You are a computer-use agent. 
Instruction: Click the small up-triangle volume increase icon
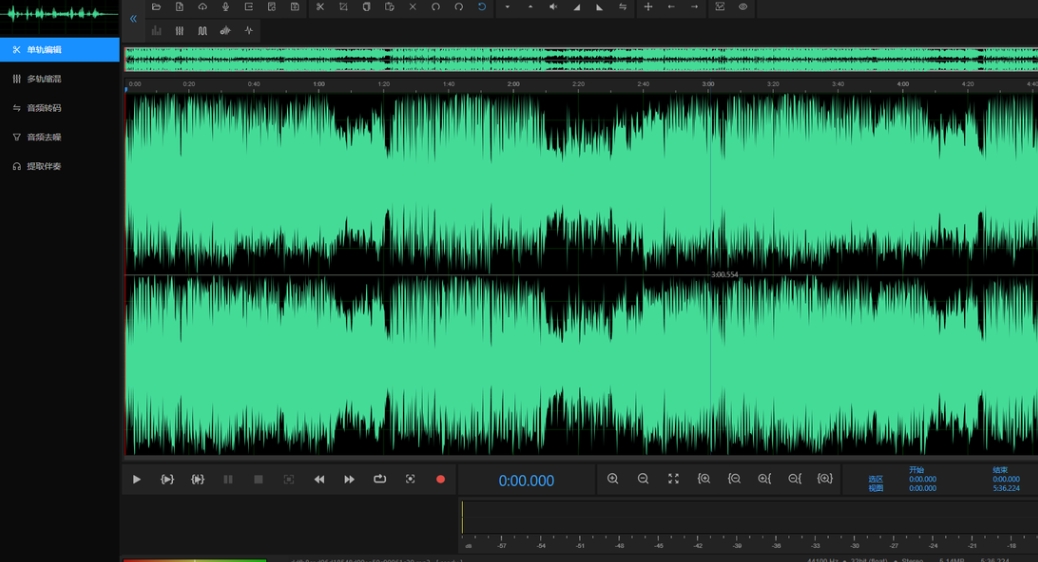point(530,7)
